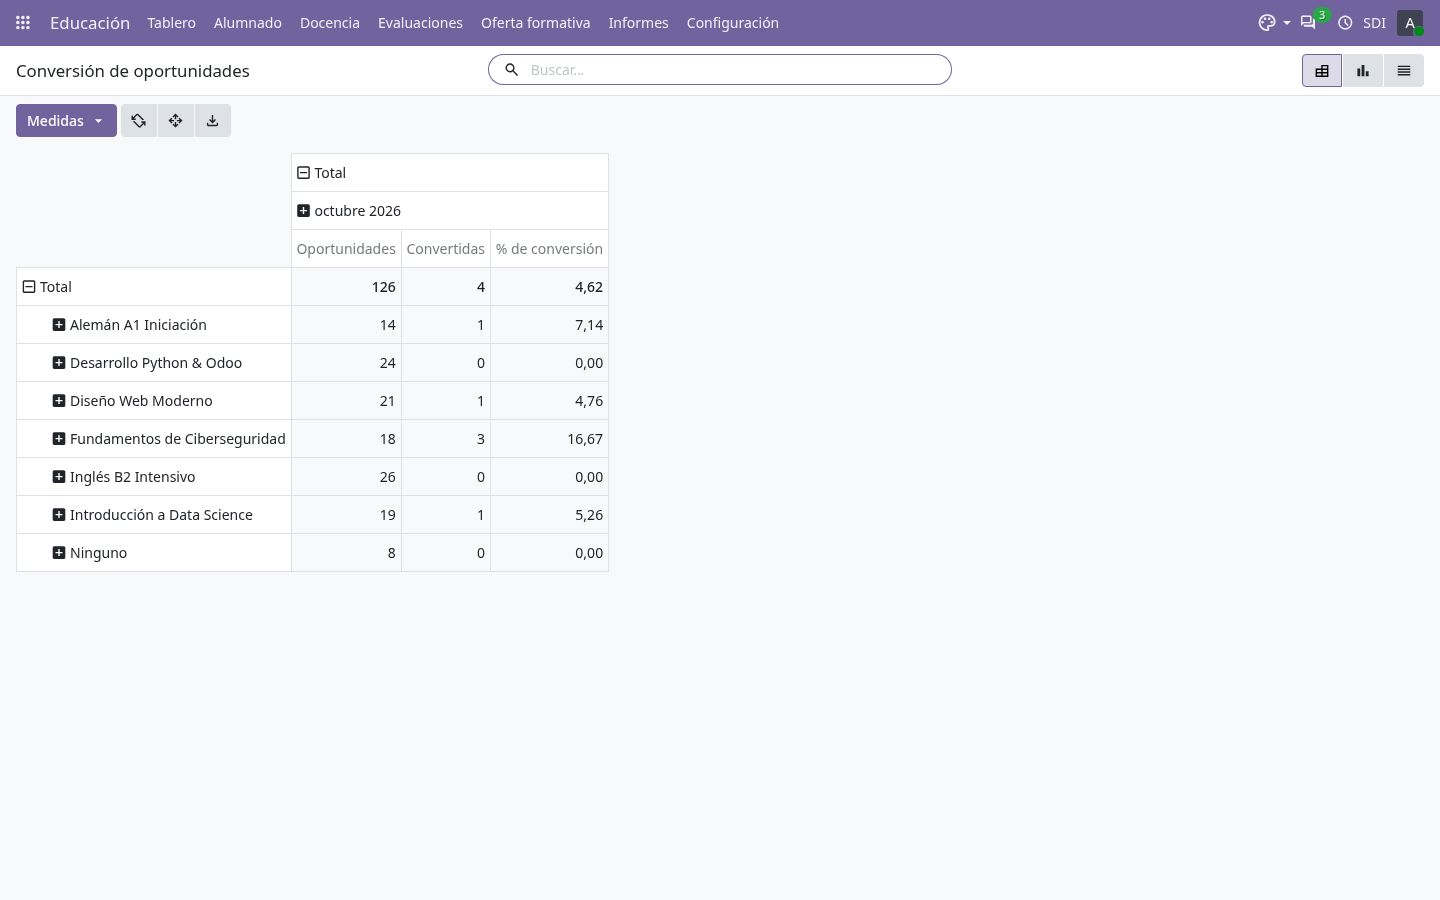
Task: Open the Evaluaciones menu
Action: coord(420,22)
